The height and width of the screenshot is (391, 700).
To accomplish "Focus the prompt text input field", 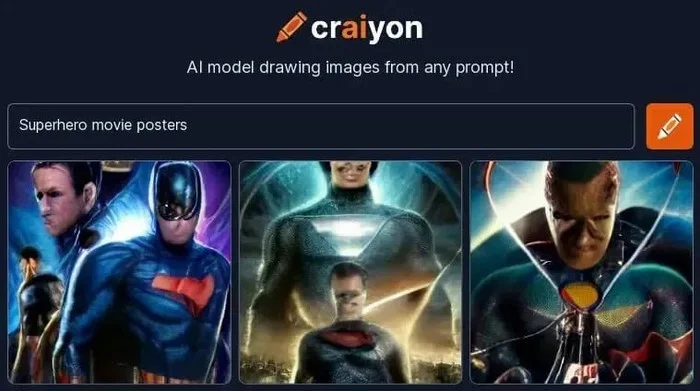I will (321, 126).
